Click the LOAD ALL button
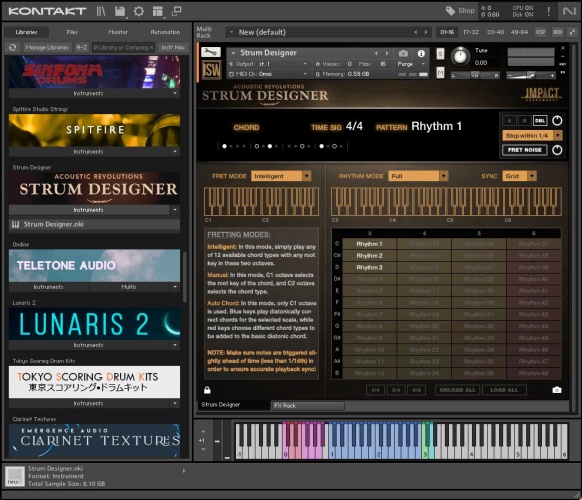 [x=504, y=390]
